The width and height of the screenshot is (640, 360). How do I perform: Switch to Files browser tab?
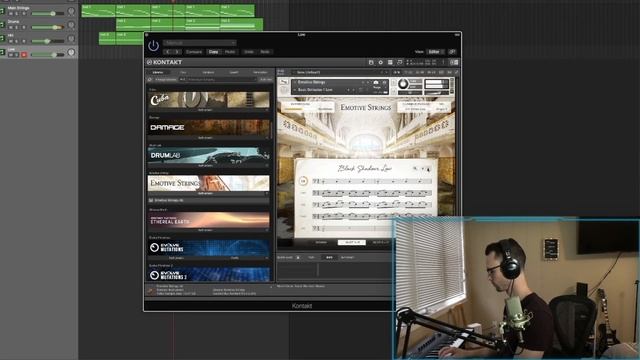pyautogui.click(x=183, y=72)
